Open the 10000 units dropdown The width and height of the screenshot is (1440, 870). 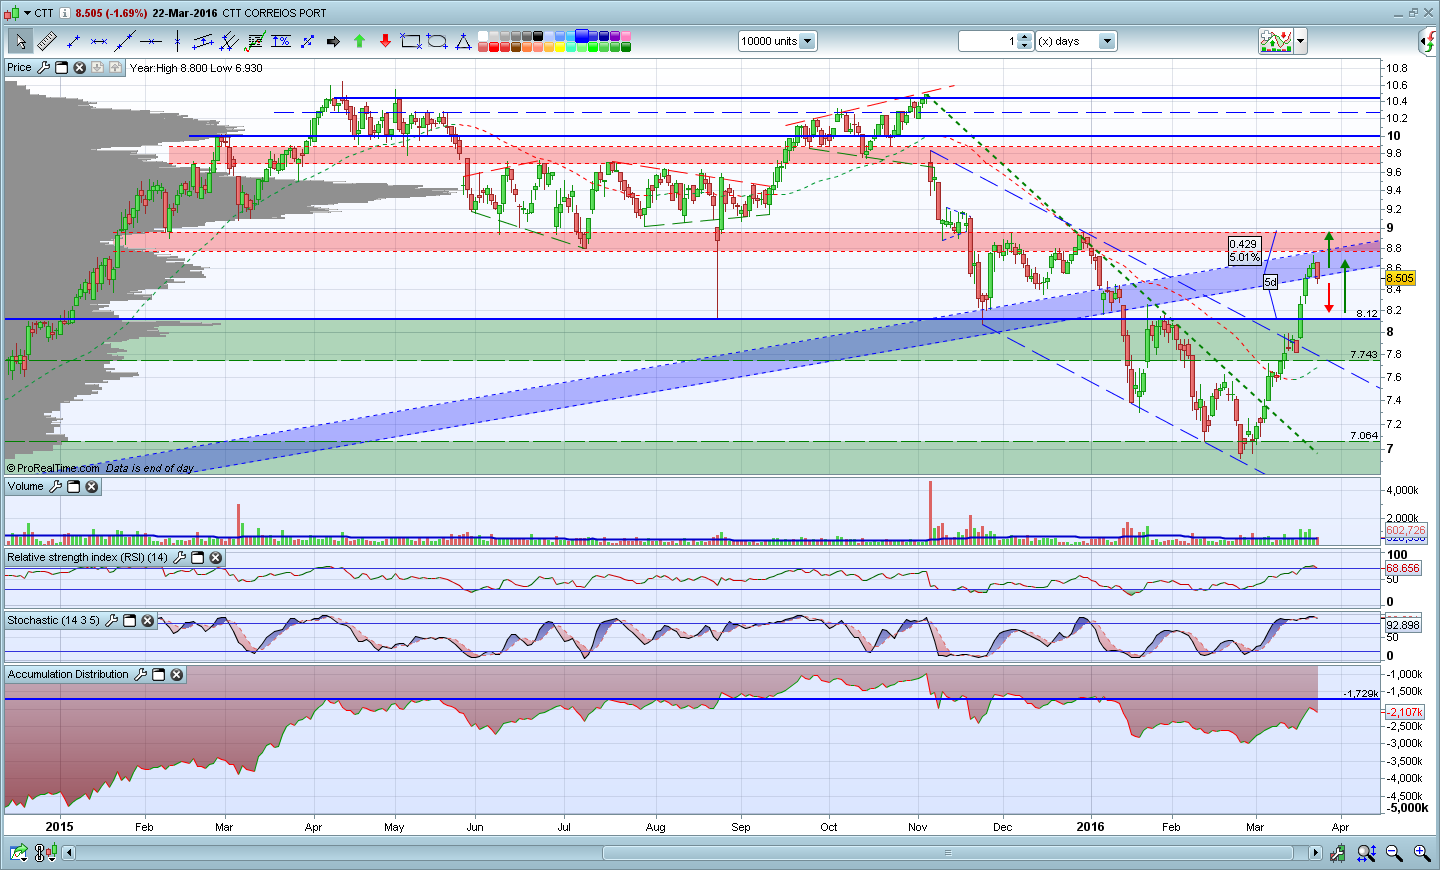(x=807, y=41)
